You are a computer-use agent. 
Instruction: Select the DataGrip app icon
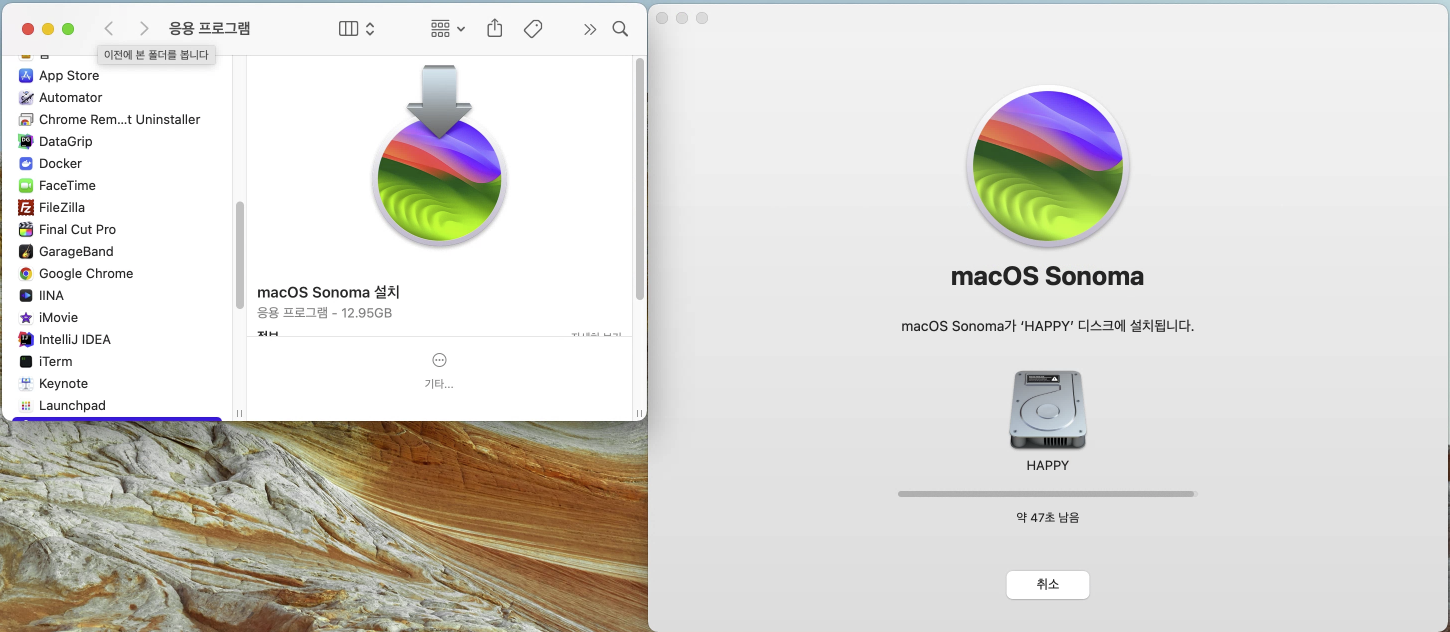(x=26, y=141)
